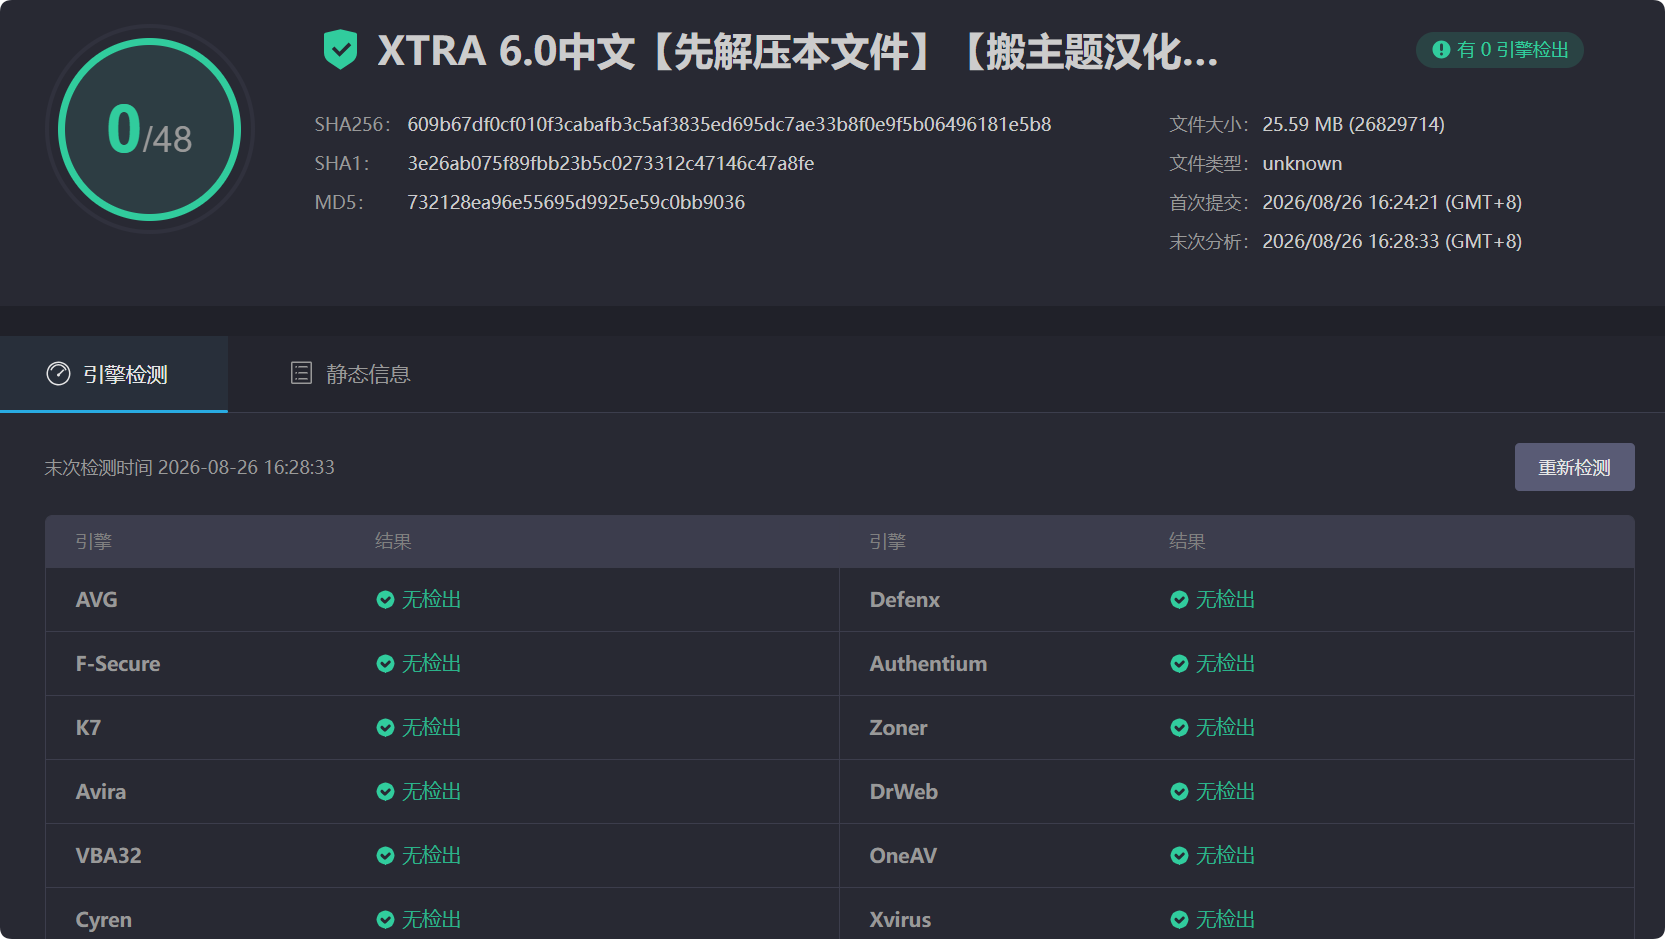Image resolution: width=1665 pixels, height=939 pixels.
Task: Click the green check icon in the Defenx row
Action: [x=1179, y=600]
